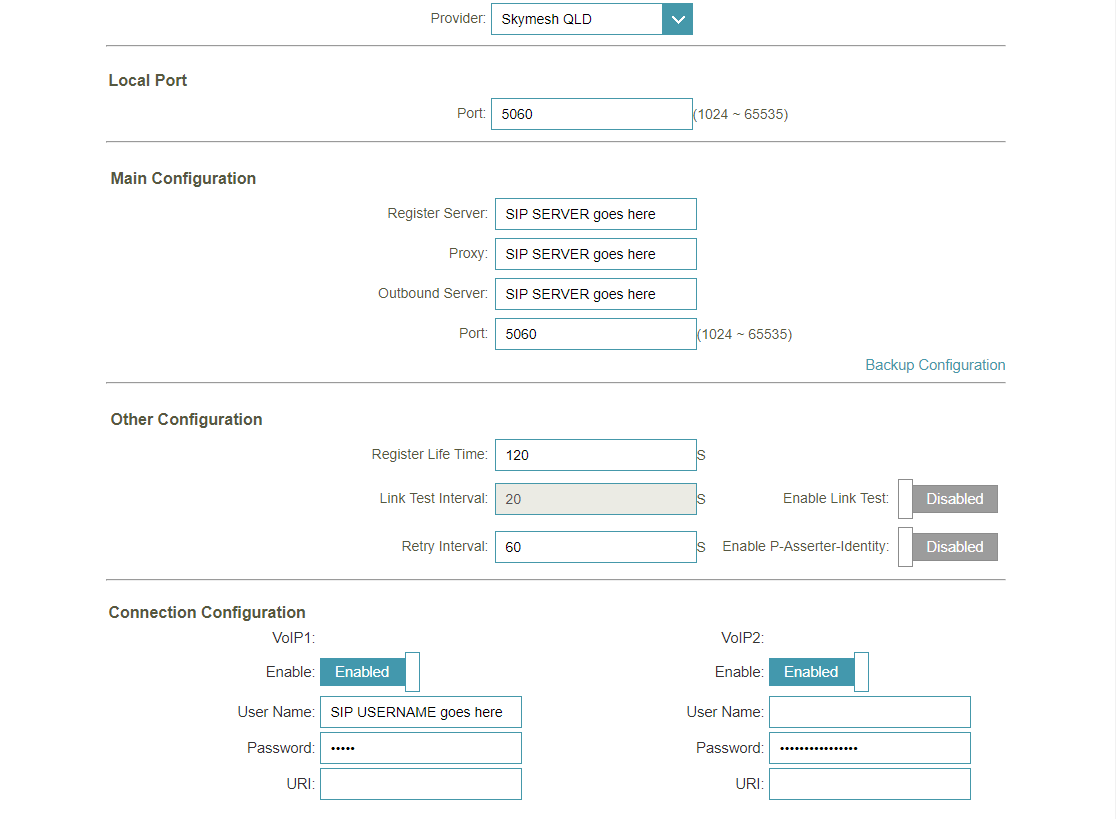The width and height of the screenshot is (1116, 819).
Task: Click the Local Port input field
Action: coord(591,114)
